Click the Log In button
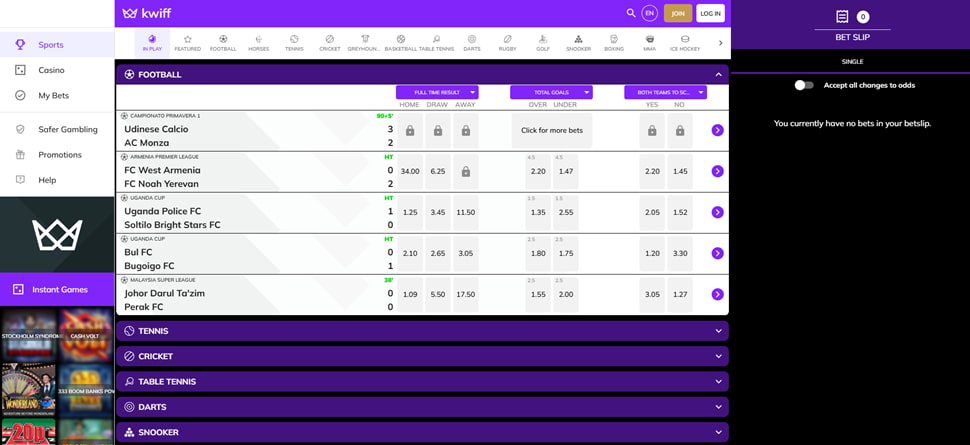 point(710,13)
